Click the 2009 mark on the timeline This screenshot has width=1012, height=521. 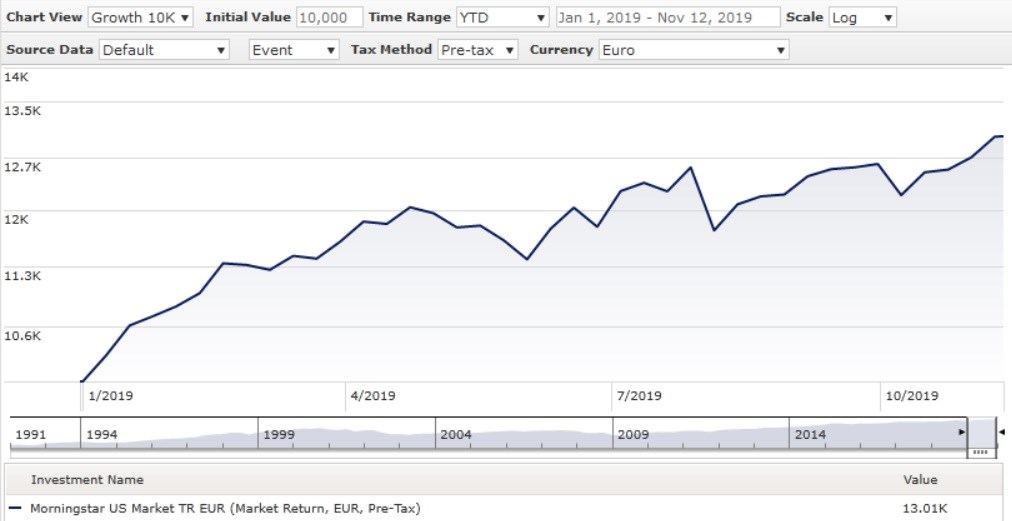633,435
